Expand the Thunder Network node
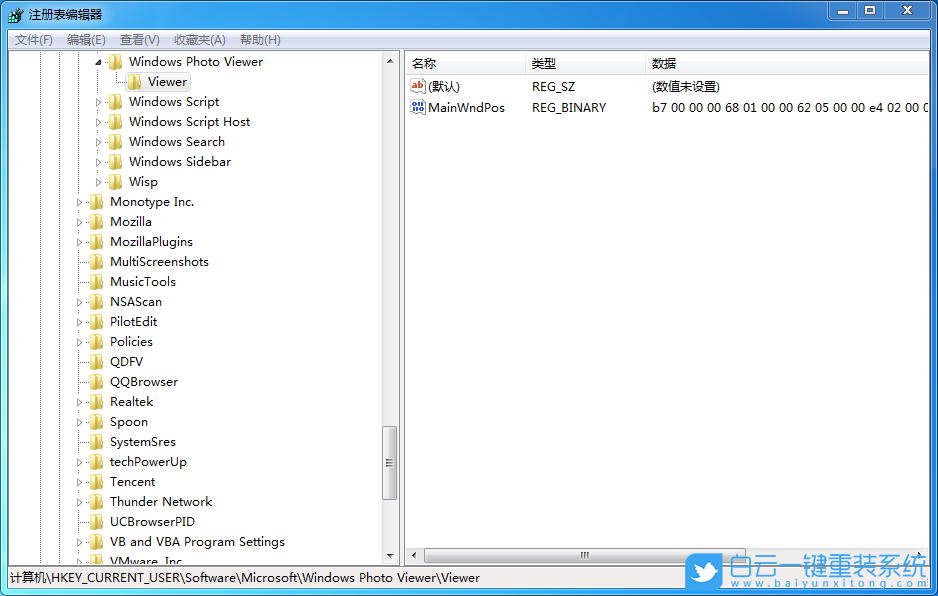Viewport: 938px width, 596px height. point(80,501)
